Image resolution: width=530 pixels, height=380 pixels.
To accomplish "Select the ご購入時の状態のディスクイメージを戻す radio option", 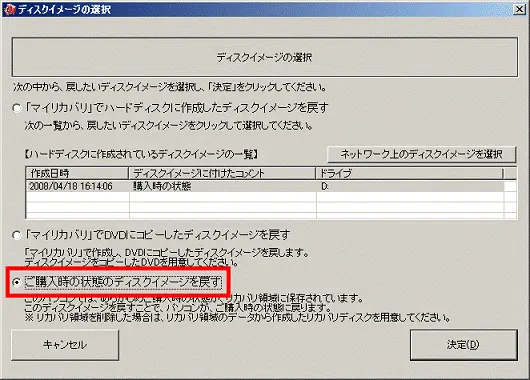I will pos(16,282).
